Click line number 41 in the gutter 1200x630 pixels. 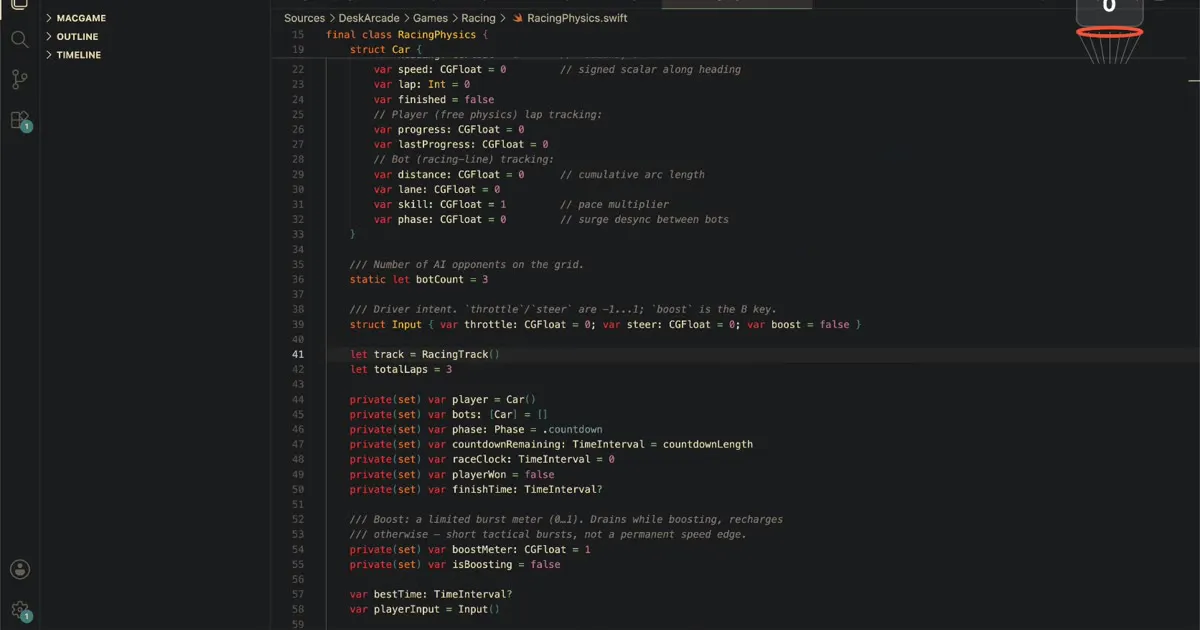[x=297, y=354]
